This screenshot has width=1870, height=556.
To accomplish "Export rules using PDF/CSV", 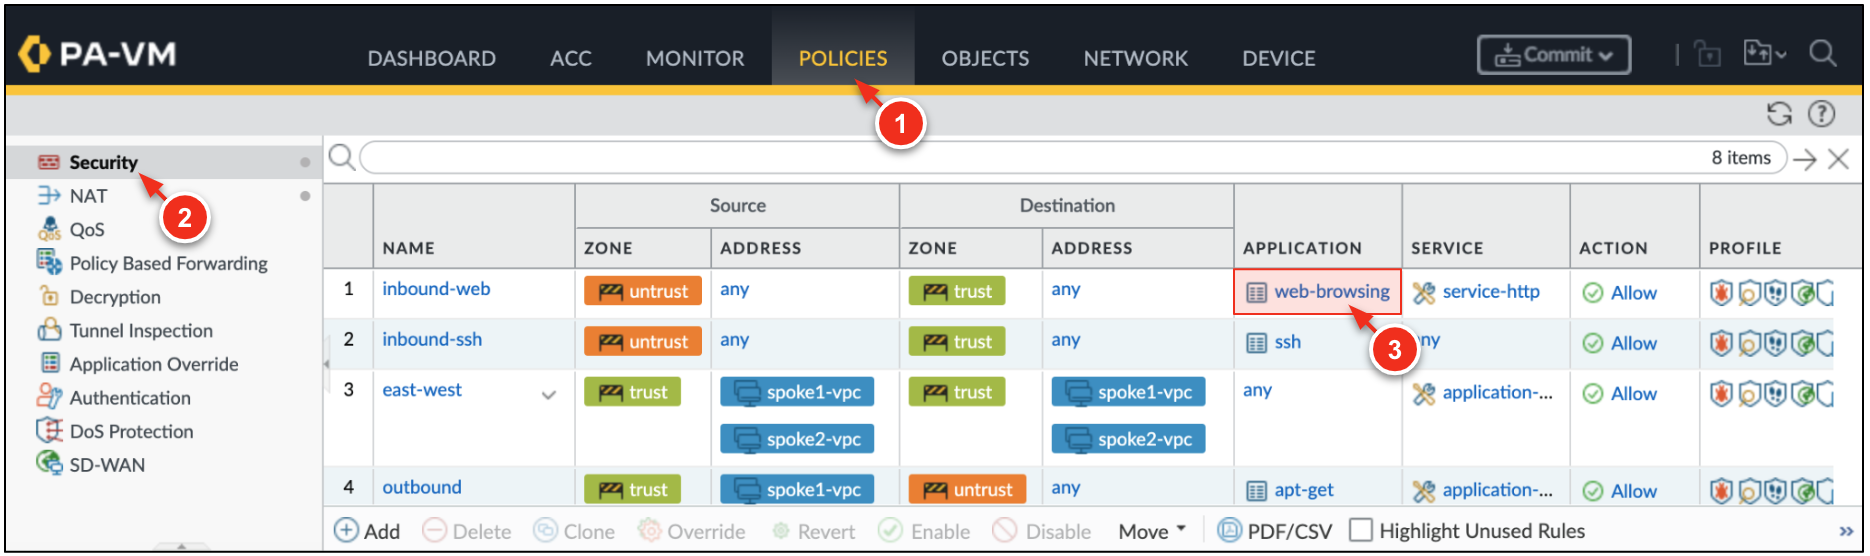I will click(1275, 531).
